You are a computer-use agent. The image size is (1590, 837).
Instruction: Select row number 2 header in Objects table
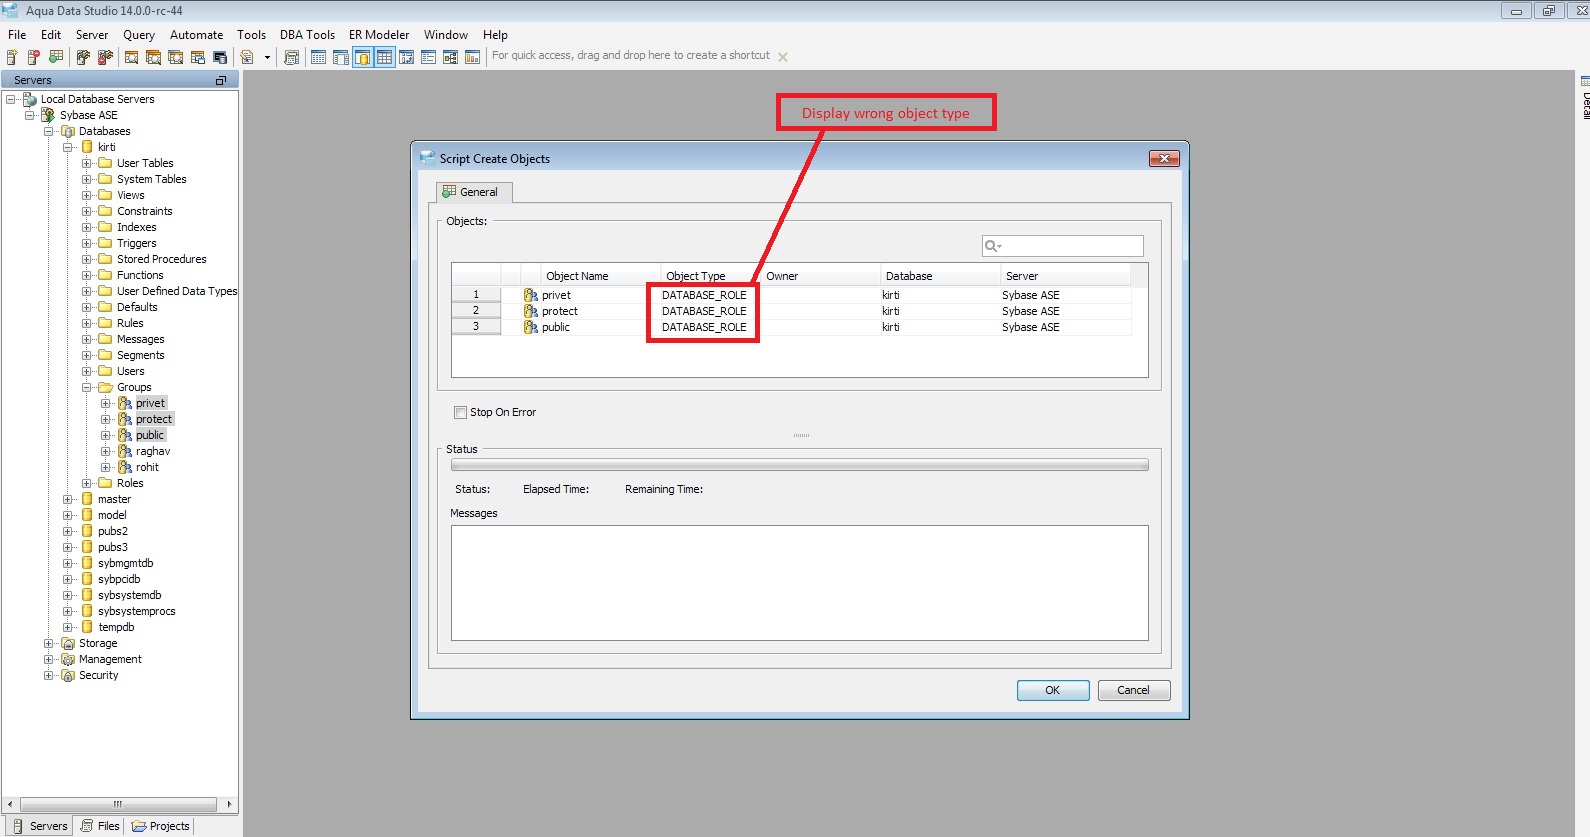476,311
